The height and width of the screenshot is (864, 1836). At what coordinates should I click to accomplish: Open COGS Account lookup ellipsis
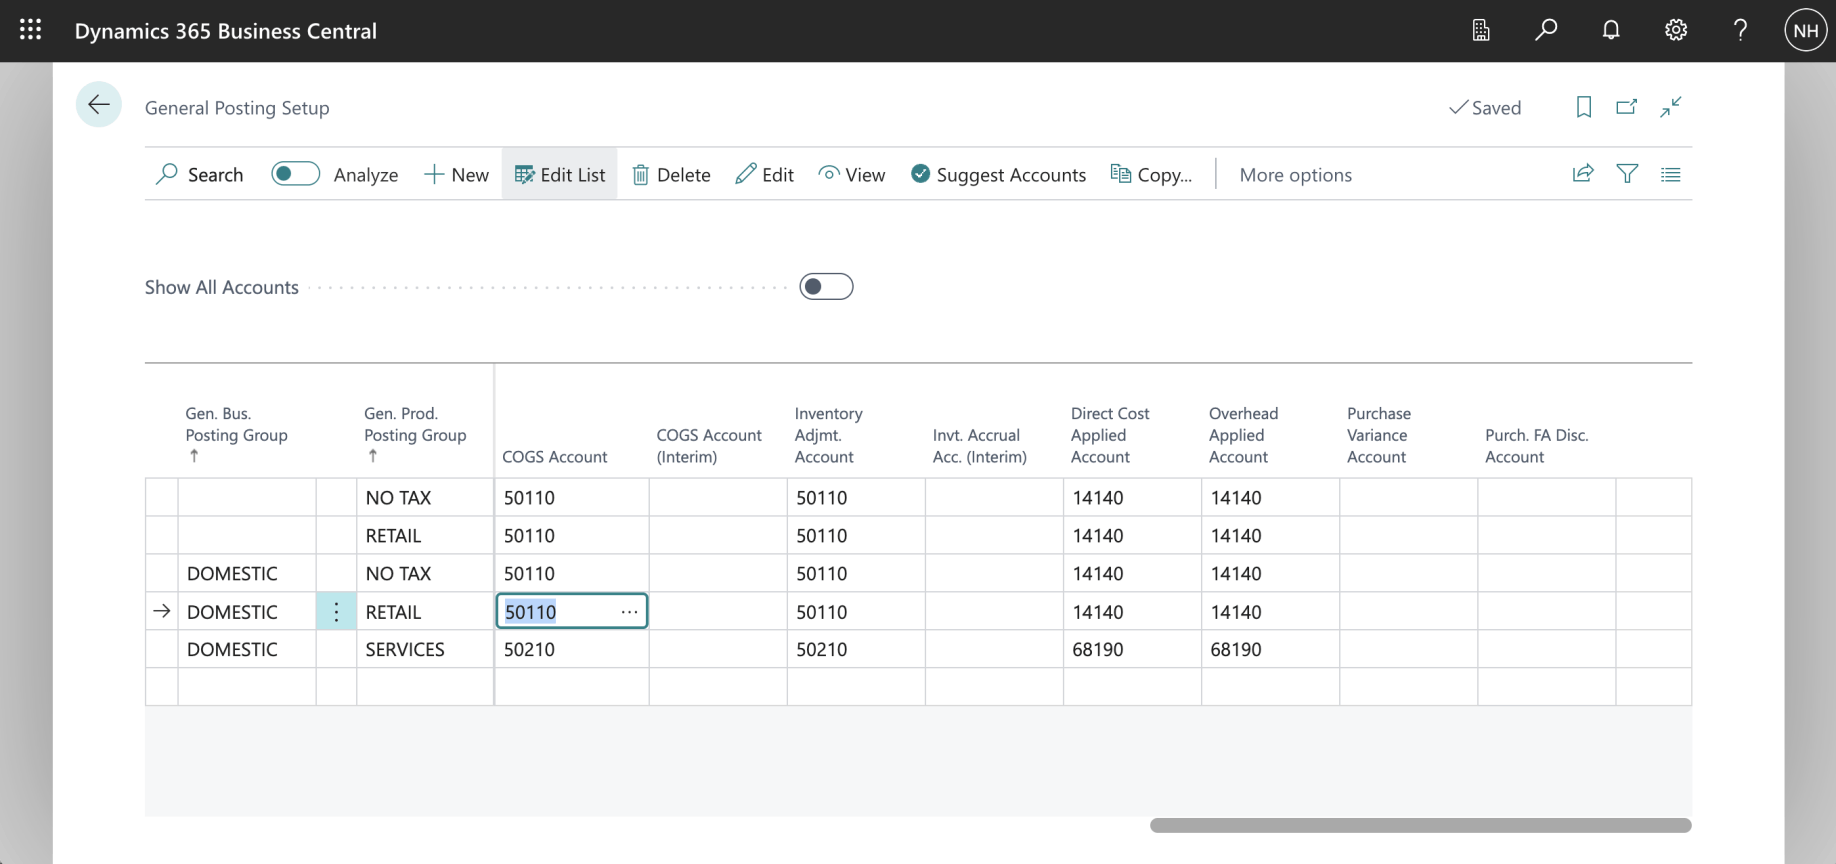coord(629,612)
